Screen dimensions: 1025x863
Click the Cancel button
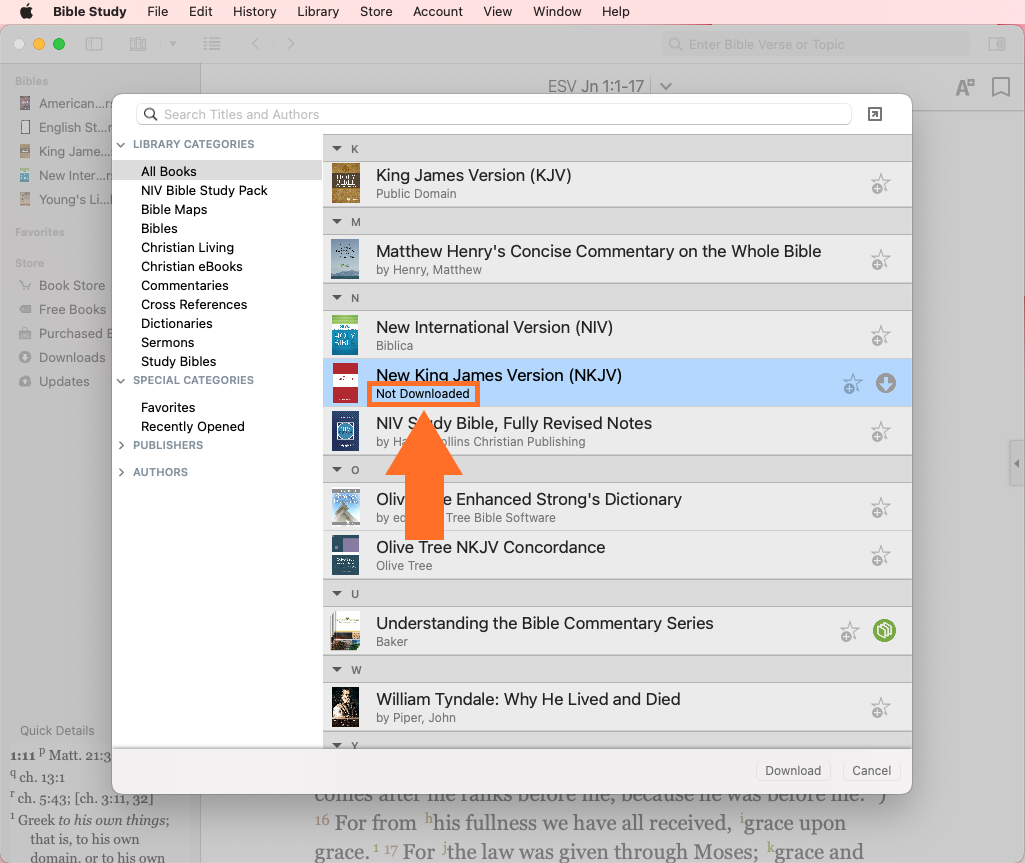pos(871,770)
